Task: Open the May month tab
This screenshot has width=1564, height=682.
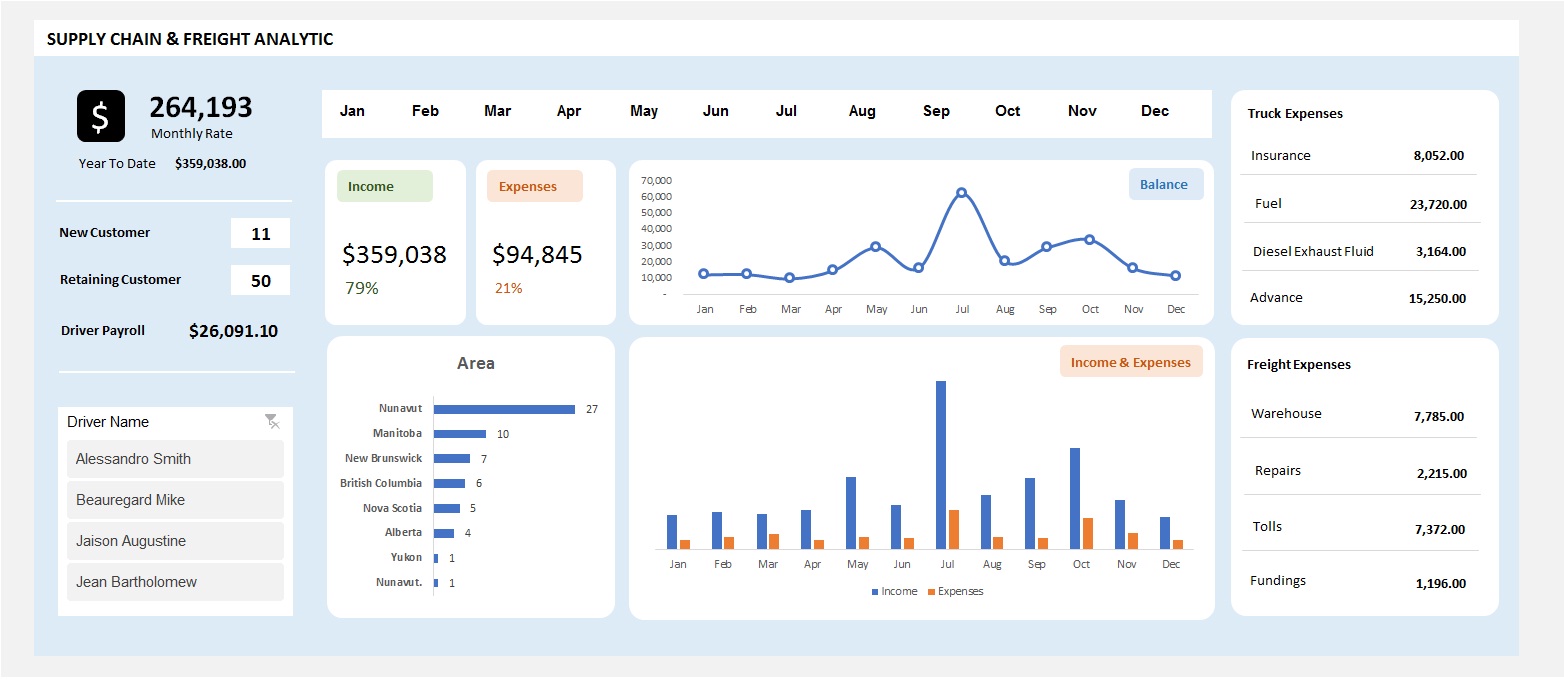Action: click(644, 111)
